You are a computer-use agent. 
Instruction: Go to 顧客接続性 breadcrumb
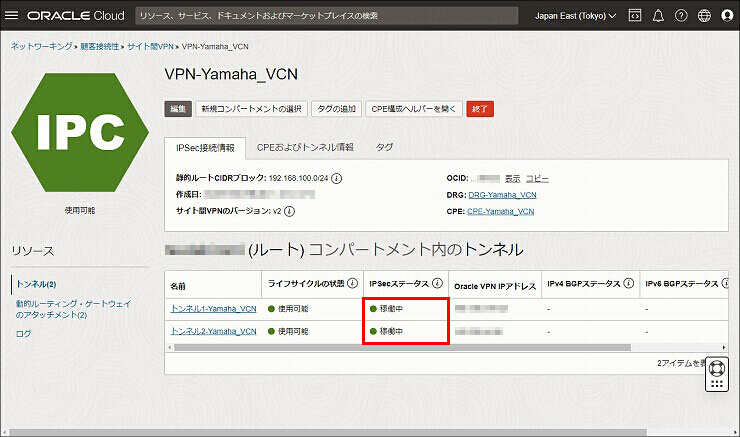pos(100,46)
